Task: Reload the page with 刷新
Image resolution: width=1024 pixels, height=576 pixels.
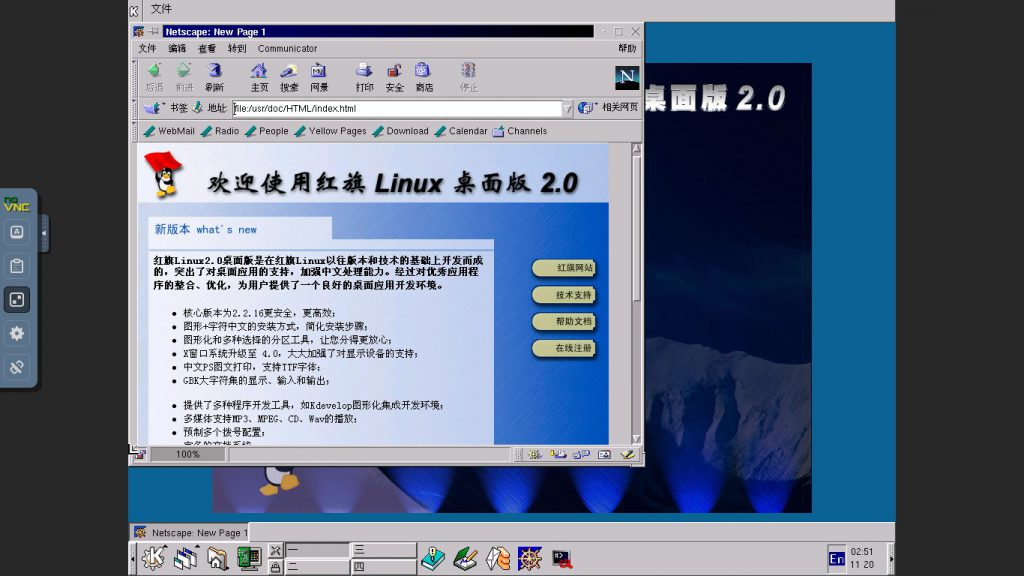Action: (214, 77)
